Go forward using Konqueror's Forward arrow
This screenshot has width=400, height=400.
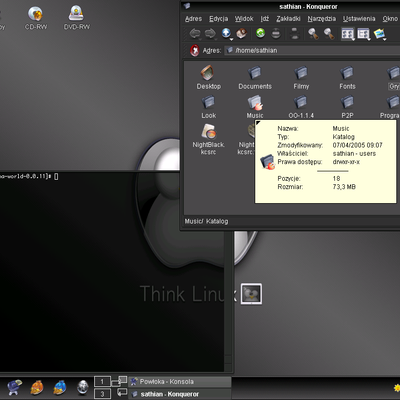pos(210,33)
